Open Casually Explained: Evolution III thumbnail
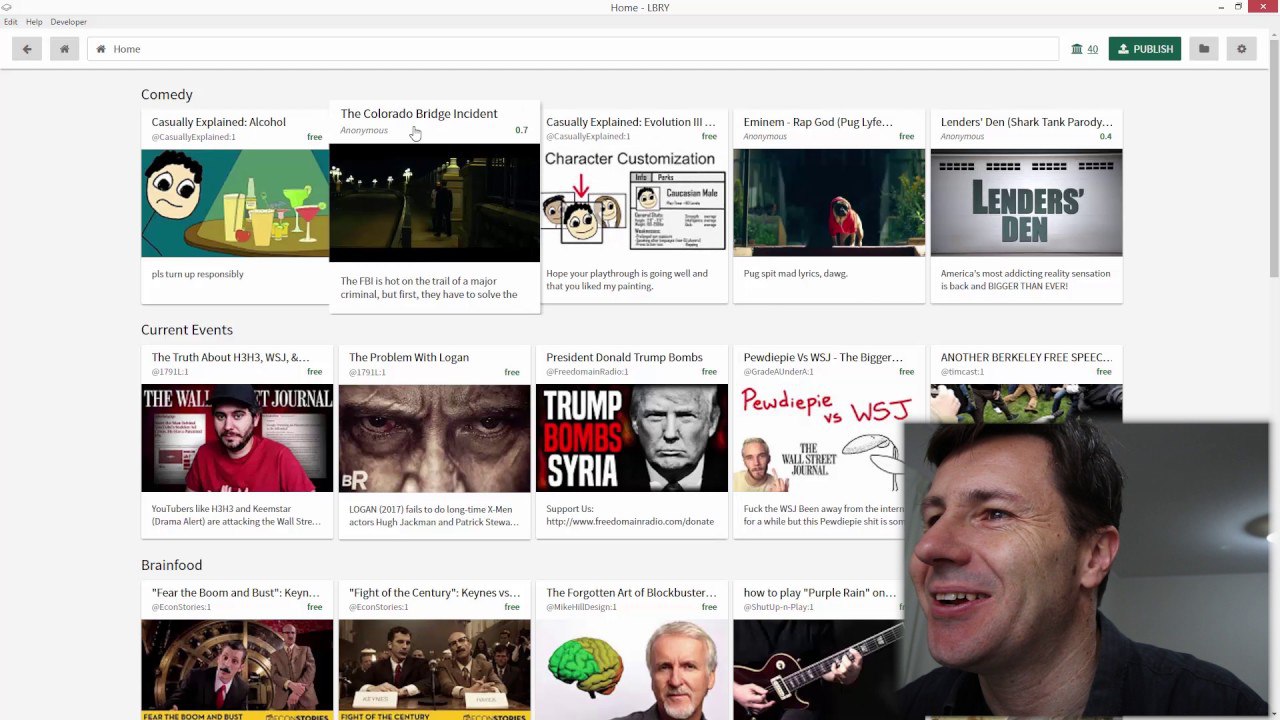This screenshot has width=1280, height=720. [x=632, y=203]
